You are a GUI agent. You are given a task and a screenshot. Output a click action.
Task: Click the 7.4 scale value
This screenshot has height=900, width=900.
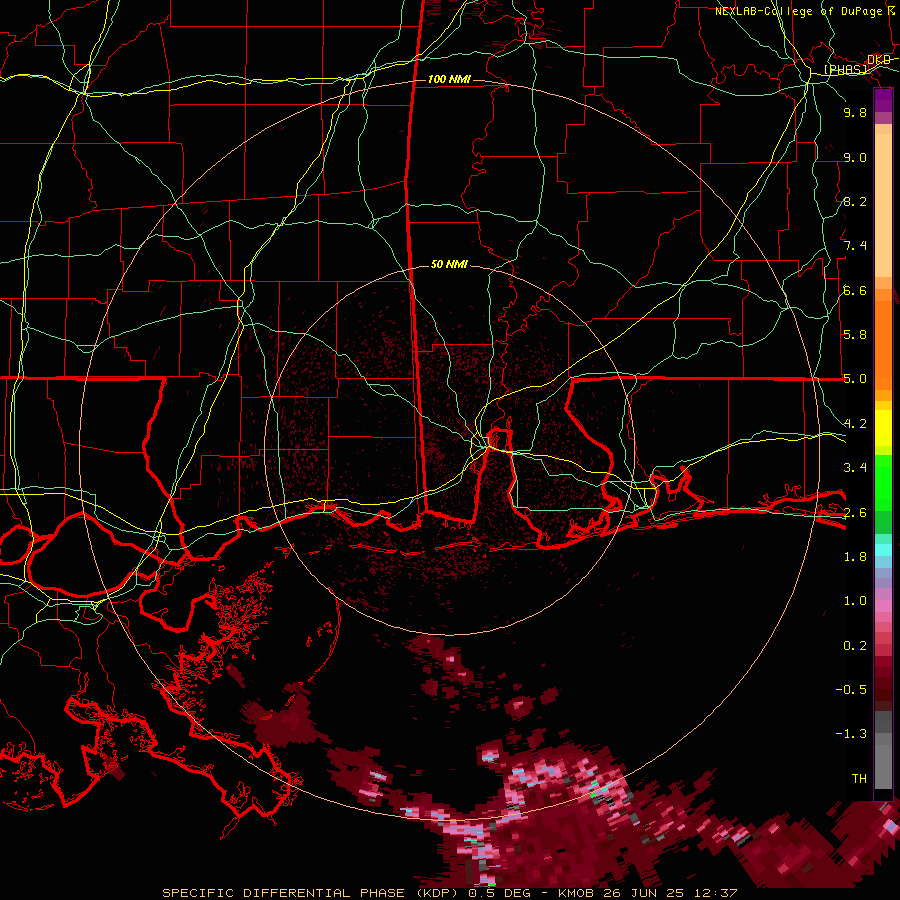pos(855,246)
